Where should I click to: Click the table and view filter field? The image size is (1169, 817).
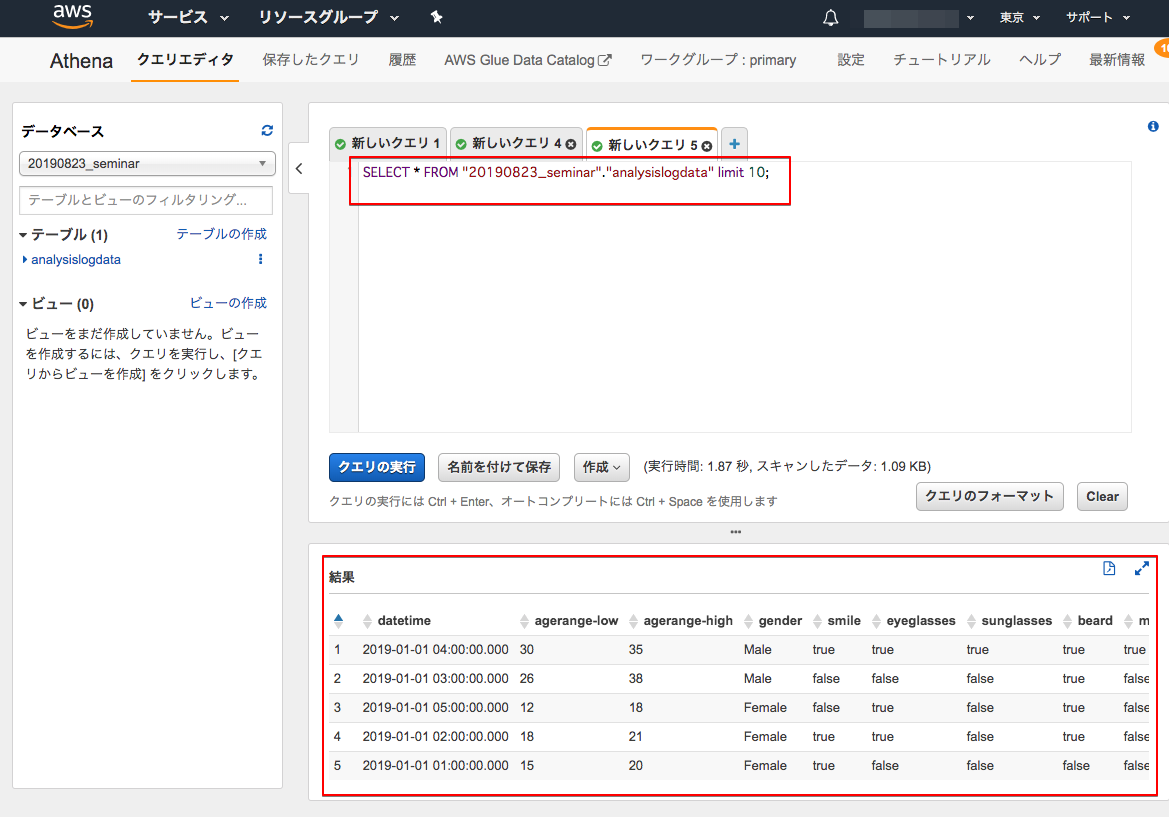146,200
